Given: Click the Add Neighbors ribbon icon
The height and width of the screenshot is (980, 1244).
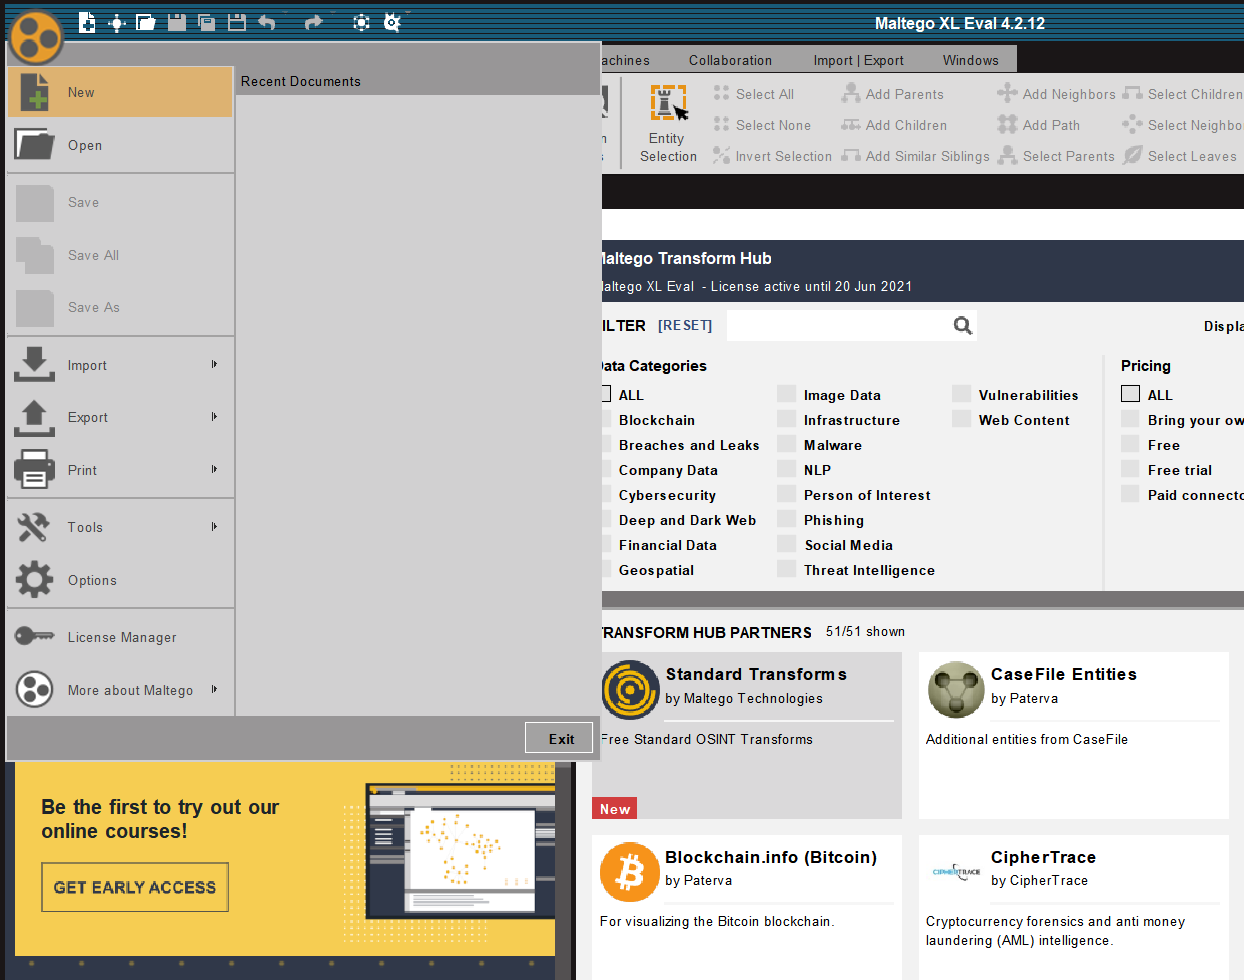Looking at the screenshot, I should coord(1007,93).
